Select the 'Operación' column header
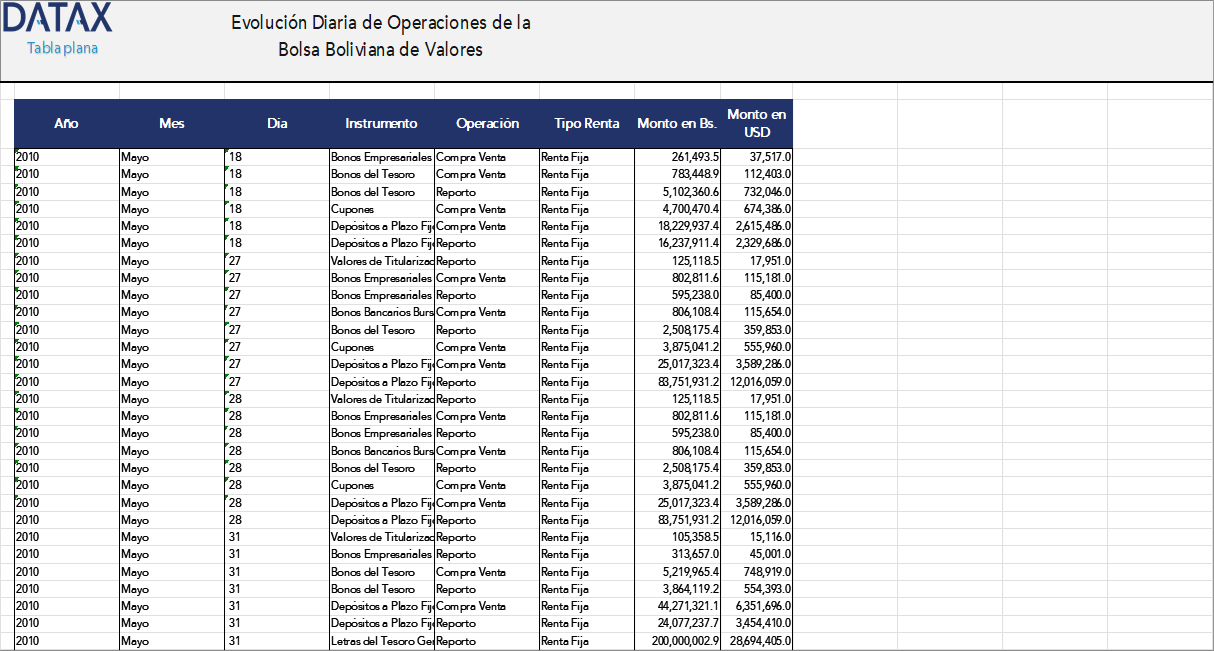Screen dimensions: 1214x651 (487, 123)
